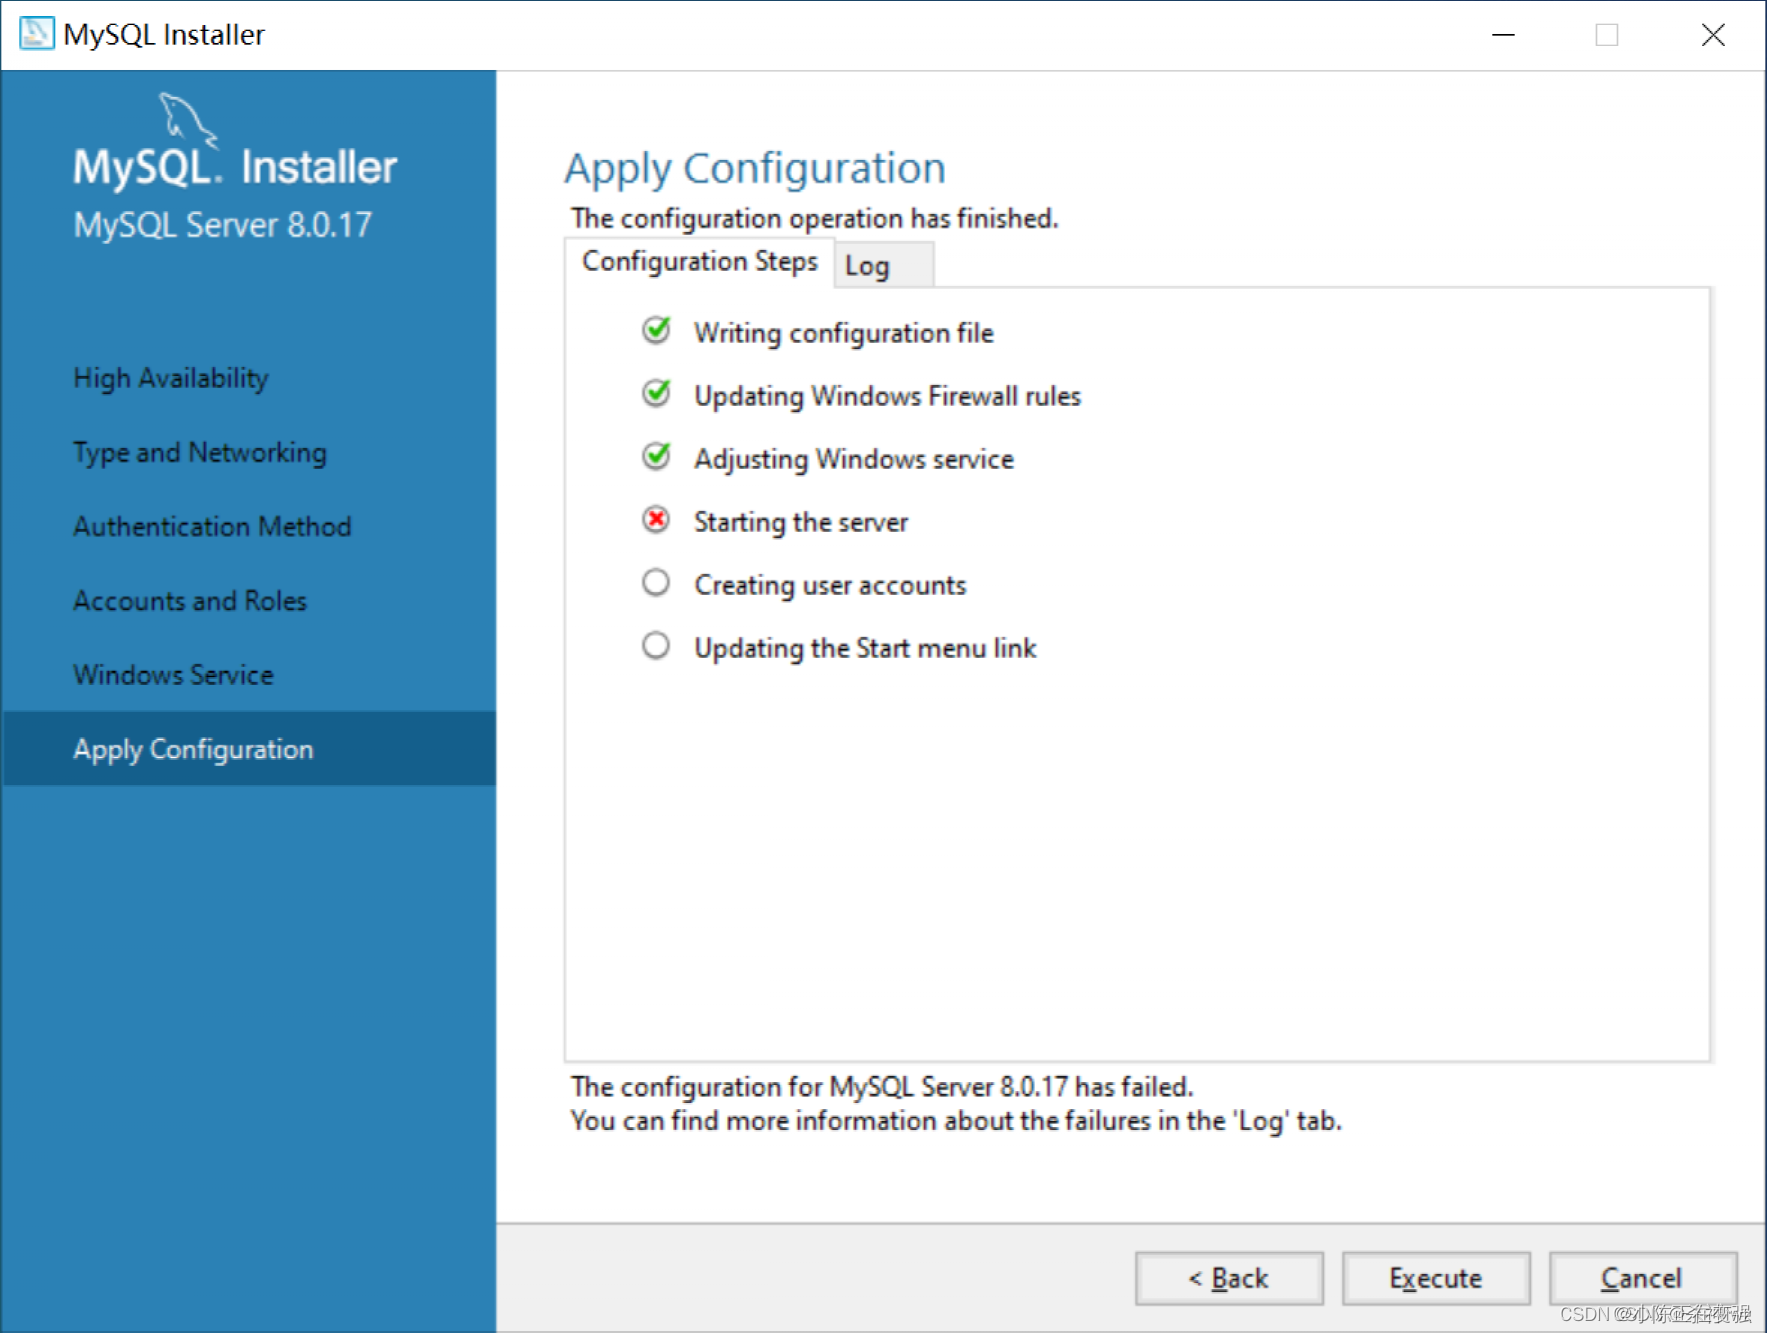Click the checkmark next to Updating Windows Firewall rules

pyautogui.click(x=656, y=394)
